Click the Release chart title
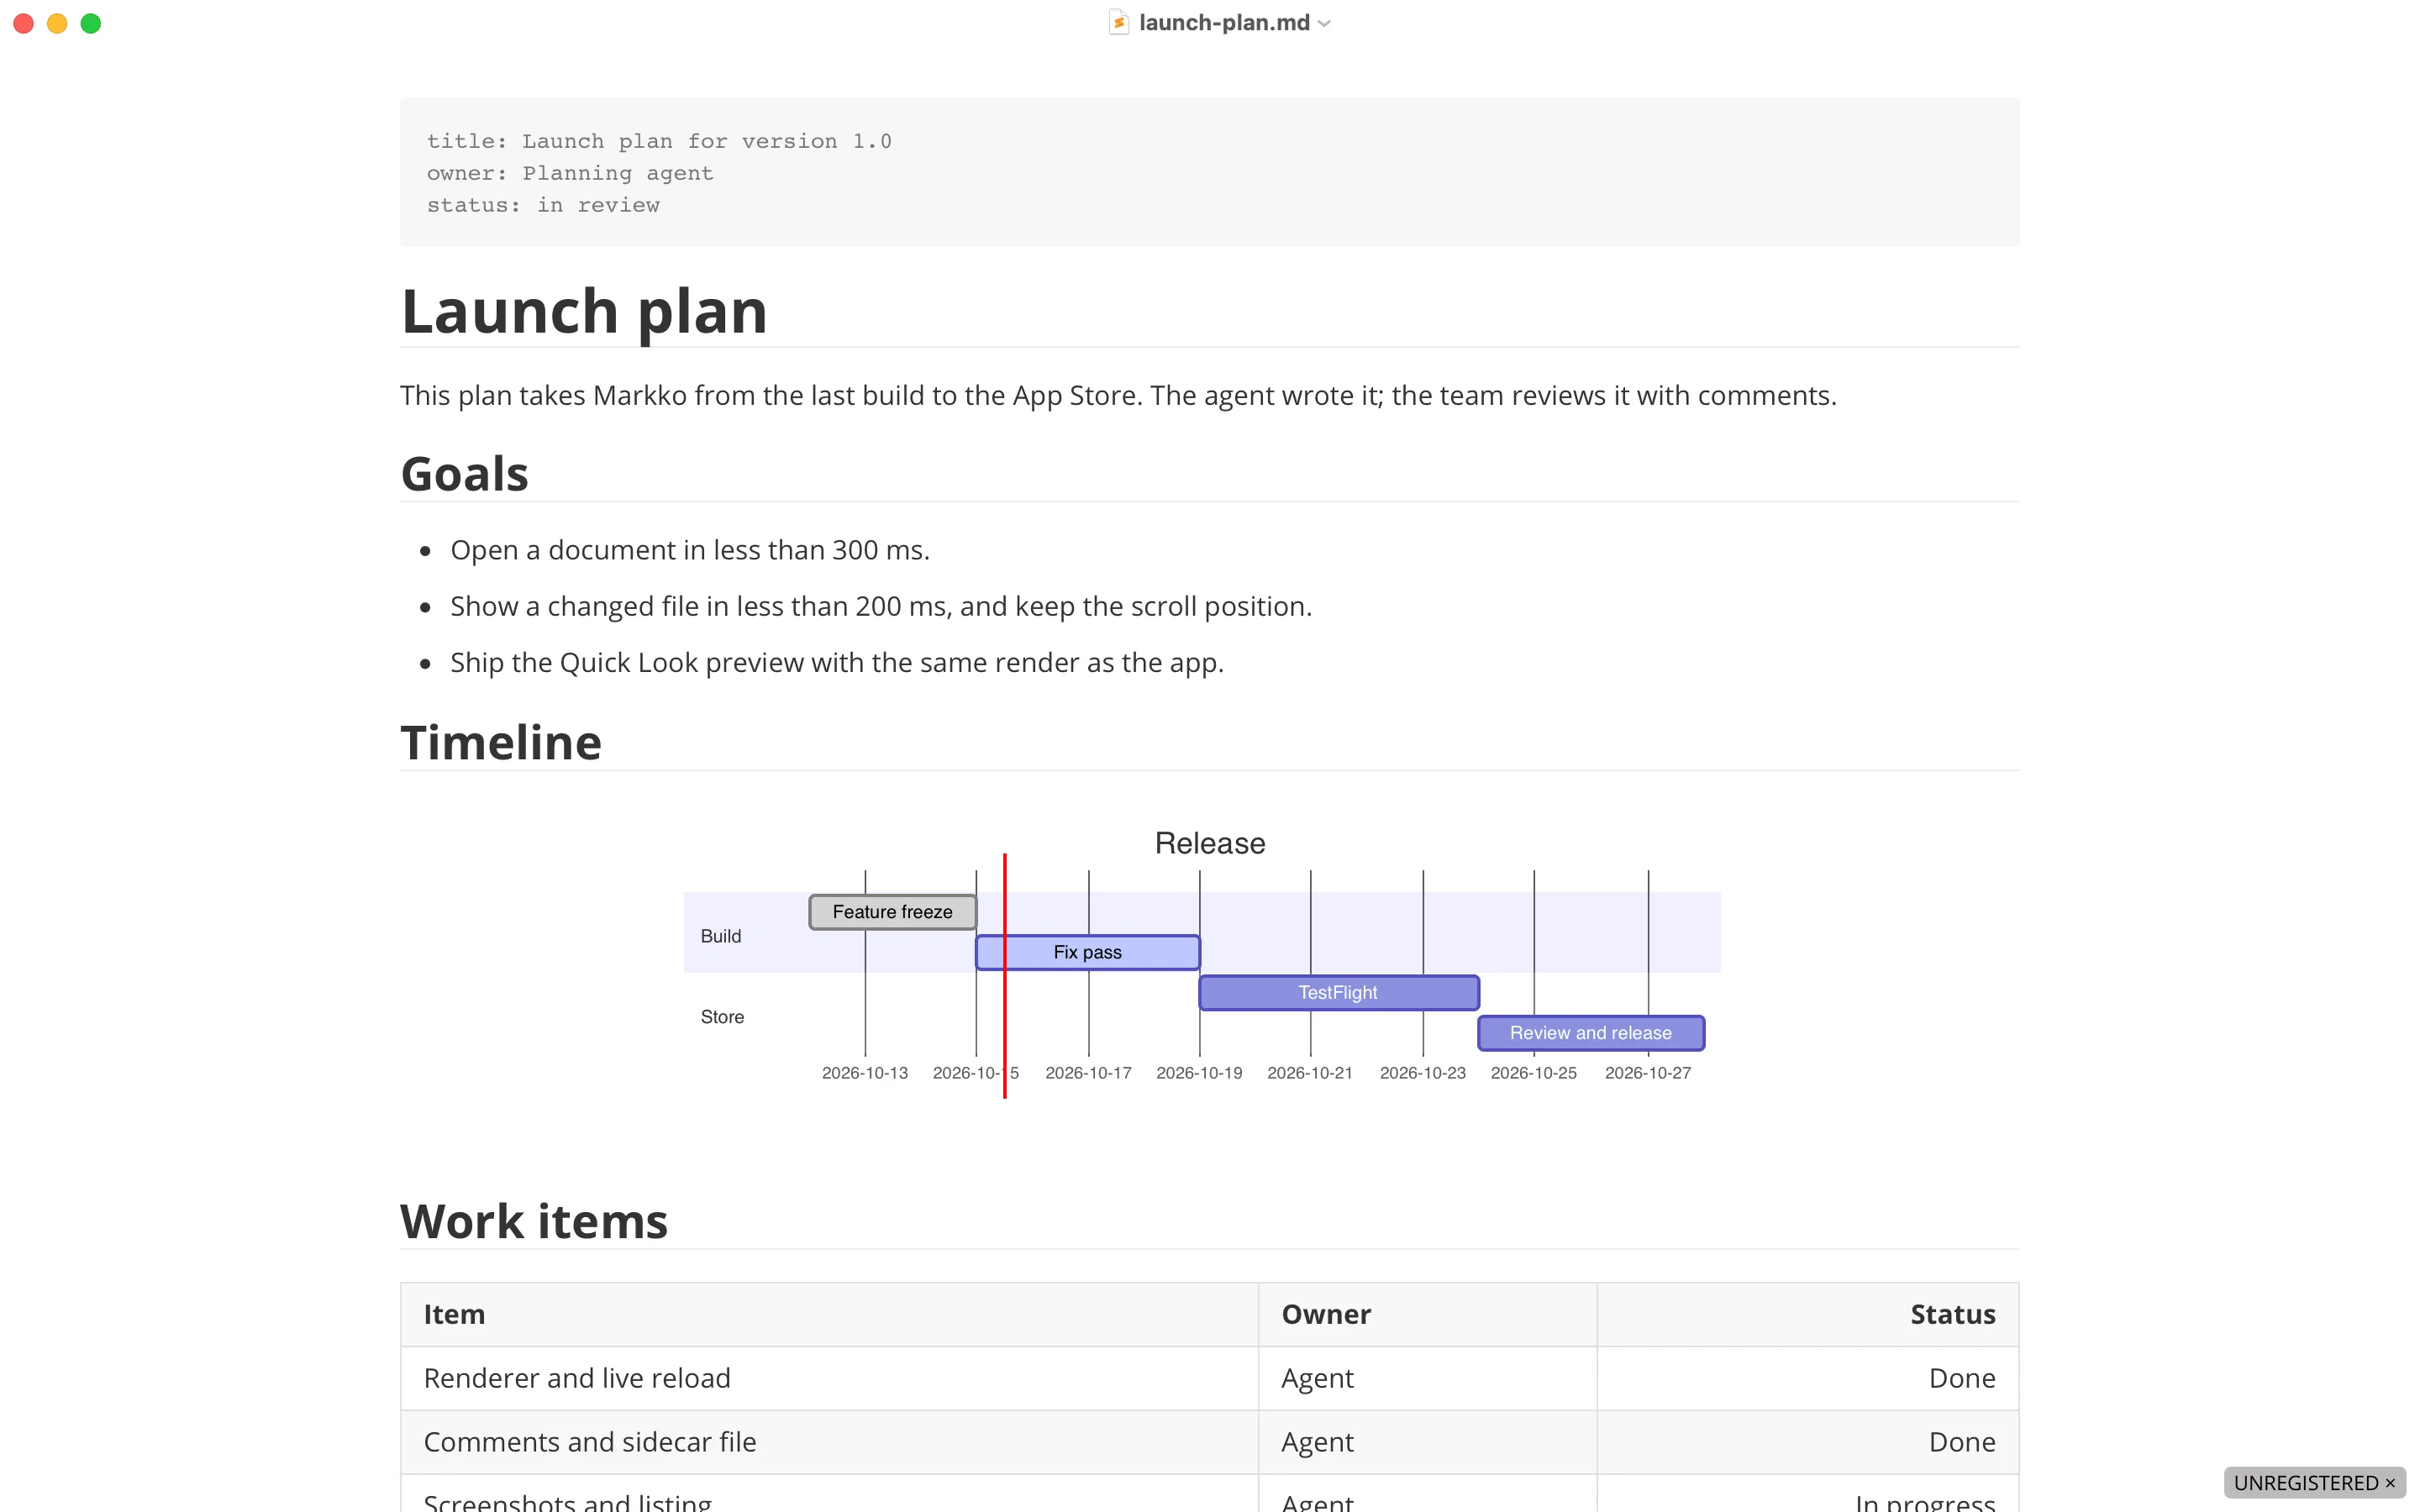The width and height of the screenshot is (2420, 1512). (1210, 843)
